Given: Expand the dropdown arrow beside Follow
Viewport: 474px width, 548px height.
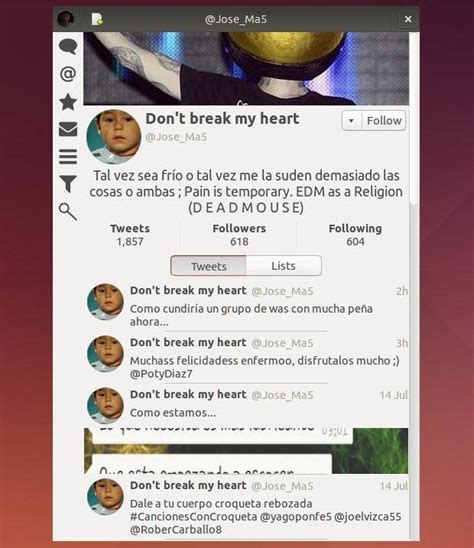Looking at the screenshot, I should pyautogui.click(x=351, y=121).
